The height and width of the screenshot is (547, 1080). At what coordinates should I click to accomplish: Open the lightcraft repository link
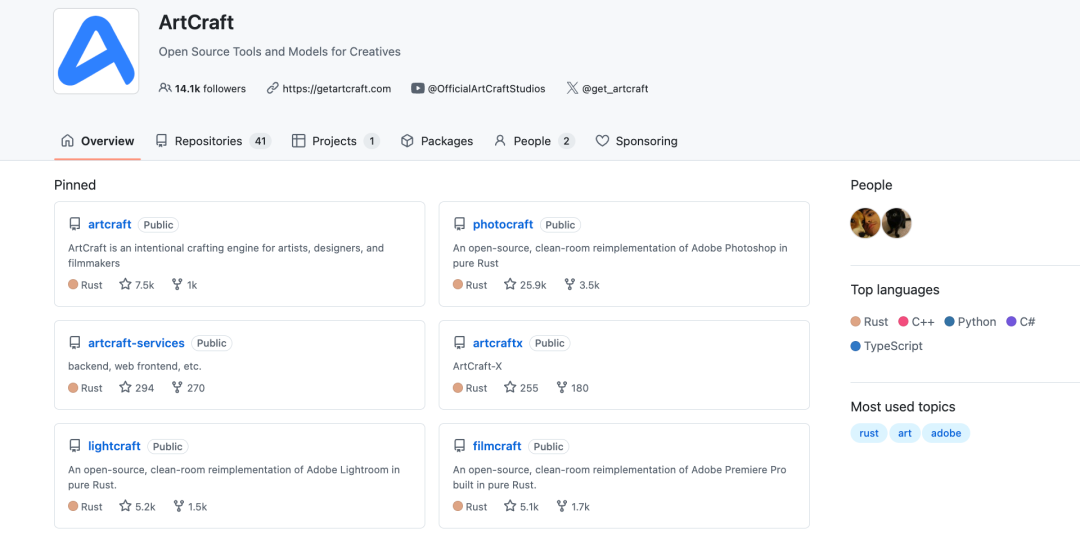pyautogui.click(x=114, y=446)
